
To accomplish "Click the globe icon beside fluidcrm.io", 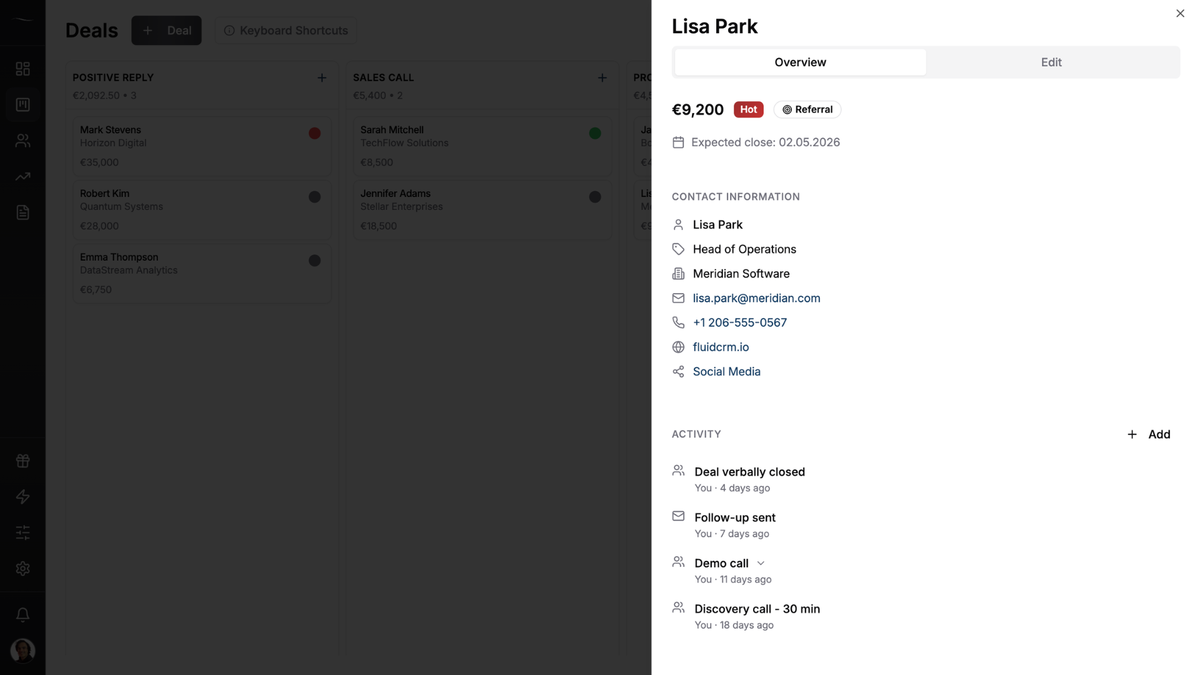I will (678, 347).
